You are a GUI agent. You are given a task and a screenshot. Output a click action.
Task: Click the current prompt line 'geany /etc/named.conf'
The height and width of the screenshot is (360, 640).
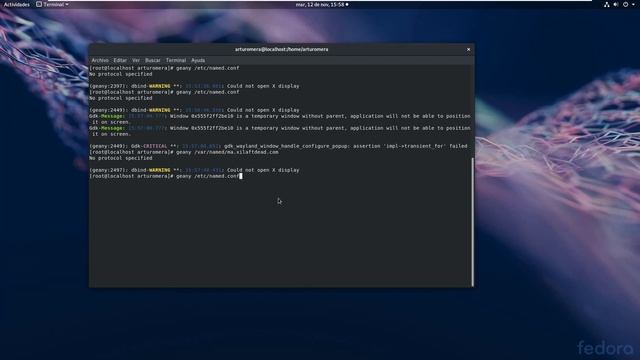point(166,176)
